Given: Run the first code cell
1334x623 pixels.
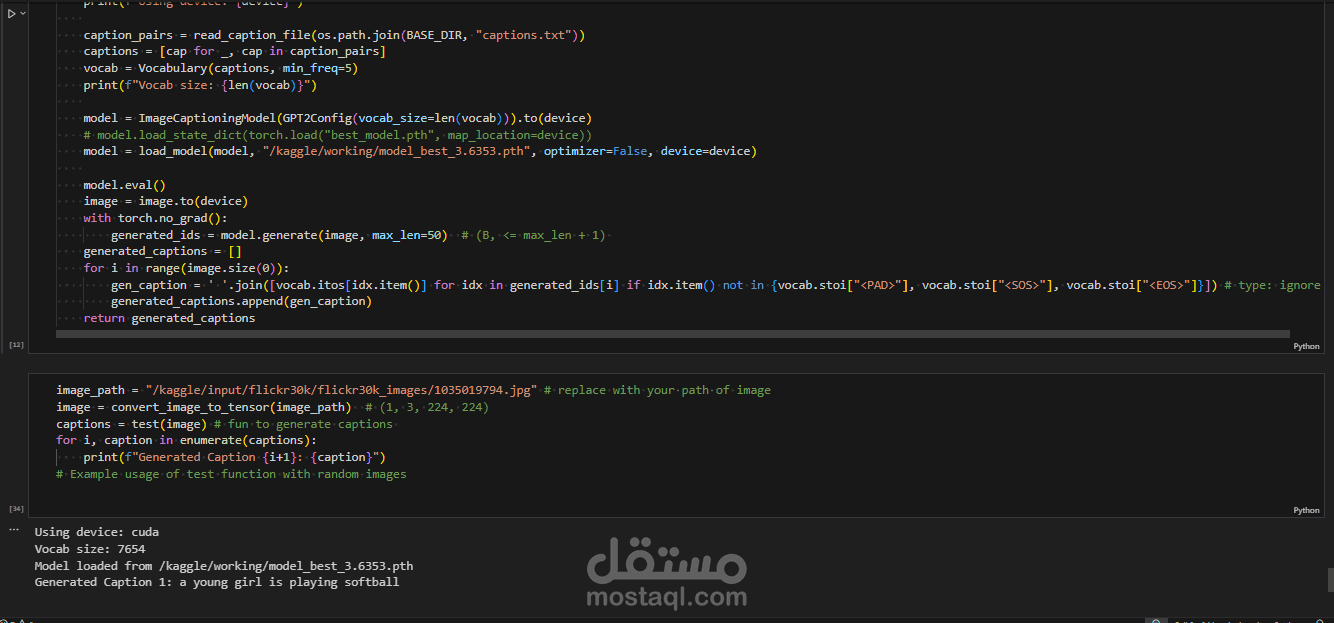Looking at the screenshot, I should [x=11, y=14].
